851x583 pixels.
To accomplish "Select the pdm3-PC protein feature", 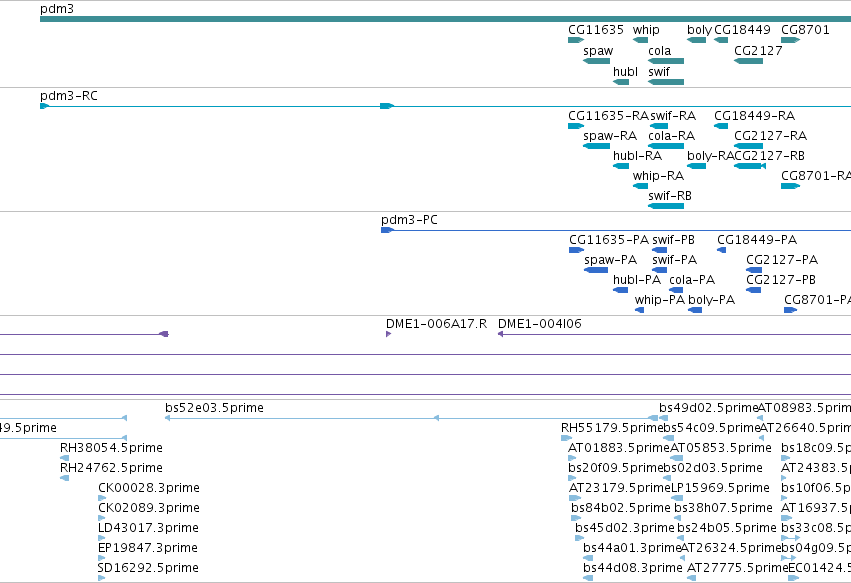I will (x=616, y=230).
